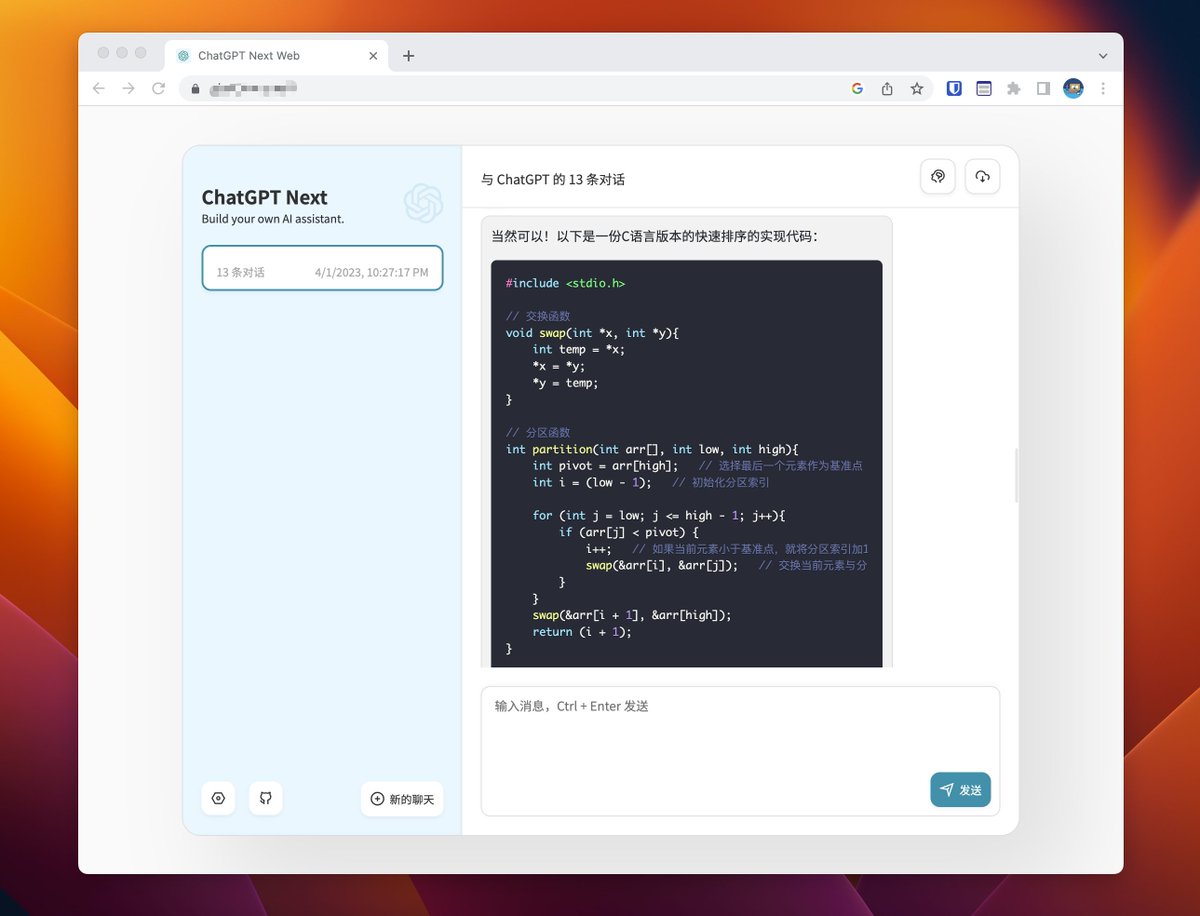The height and width of the screenshot is (916, 1200).
Task: Bookmark this page with star icon
Action: 917,88
